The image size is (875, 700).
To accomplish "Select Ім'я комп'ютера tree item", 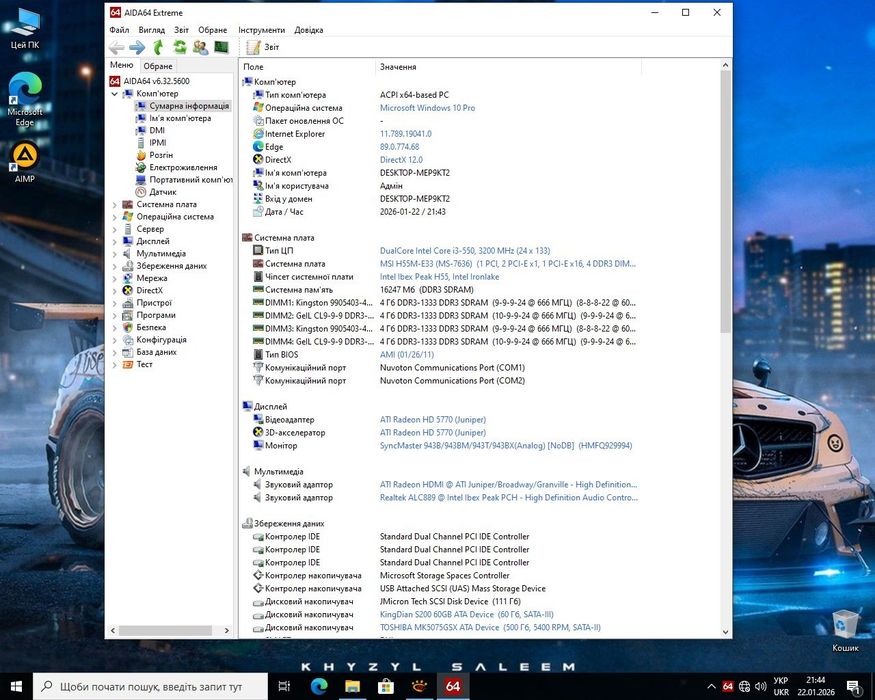I will point(180,118).
